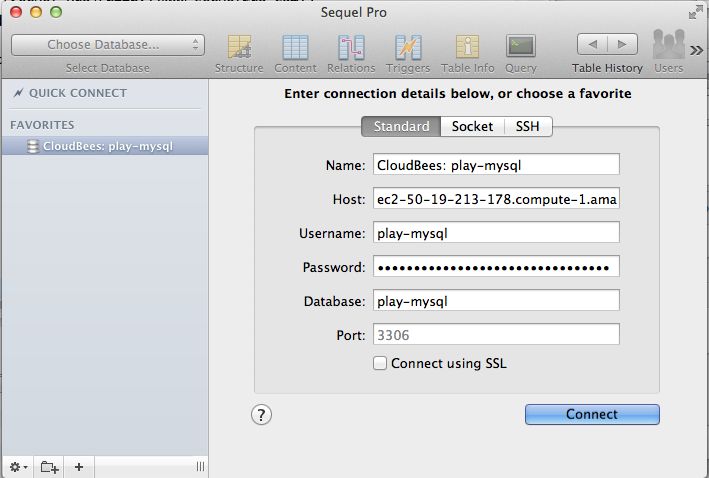Open help with the question mark button

[x=261, y=415]
